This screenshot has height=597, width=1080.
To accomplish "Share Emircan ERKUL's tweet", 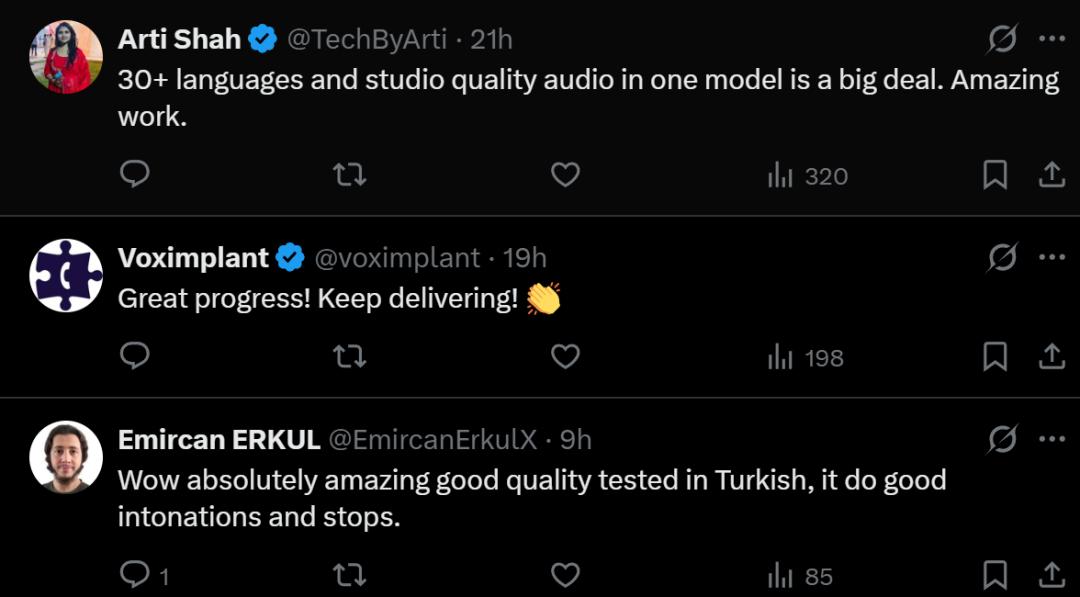I will 1051,575.
